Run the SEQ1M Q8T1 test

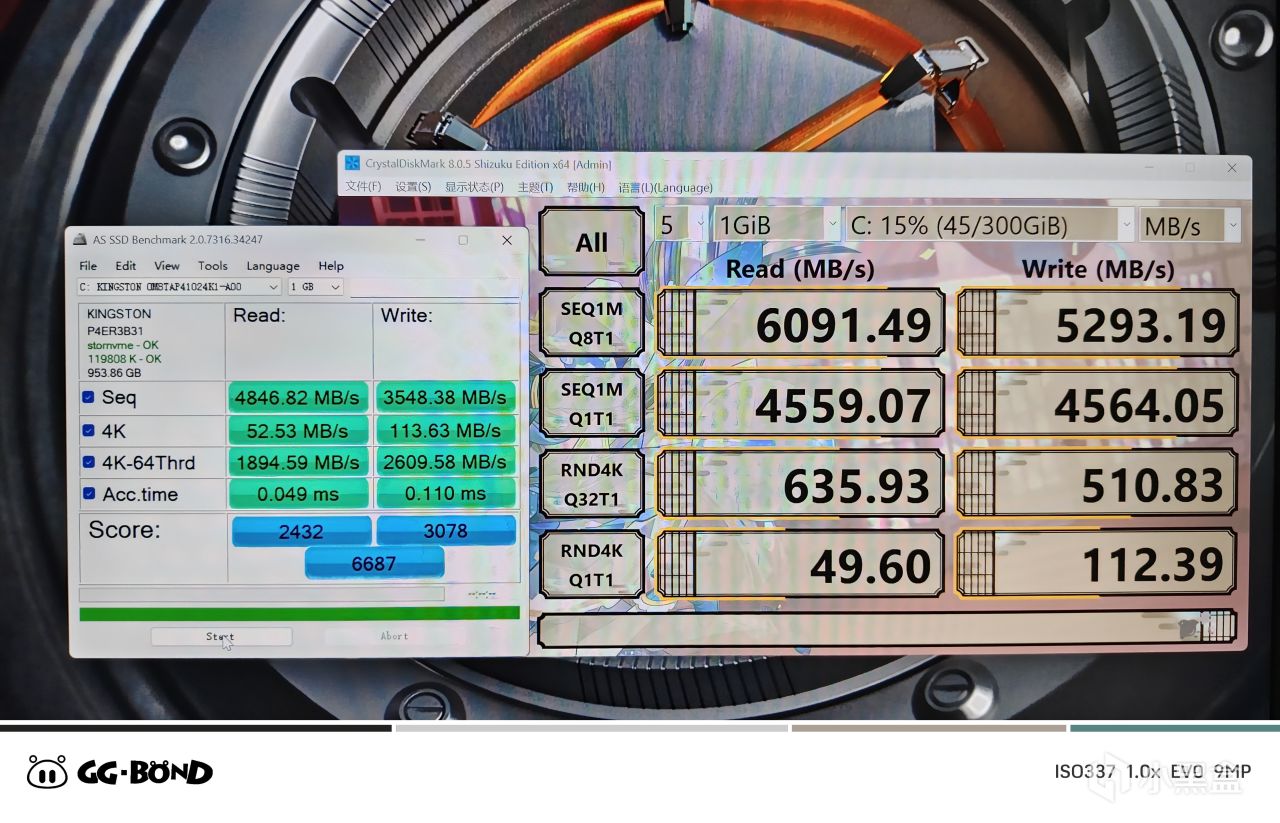(x=591, y=323)
